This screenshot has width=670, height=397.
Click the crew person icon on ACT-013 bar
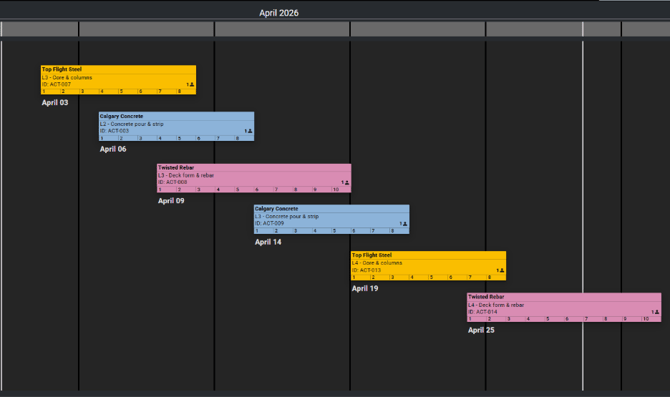[502, 271]
